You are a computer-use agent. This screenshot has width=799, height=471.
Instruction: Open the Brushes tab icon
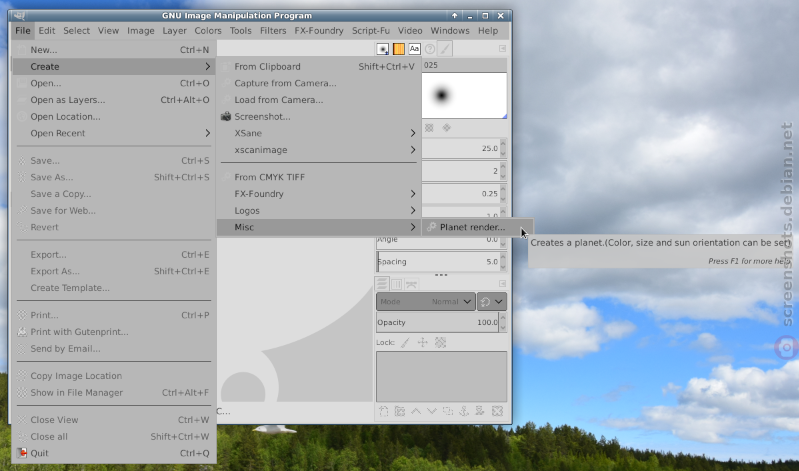(383, 49)
